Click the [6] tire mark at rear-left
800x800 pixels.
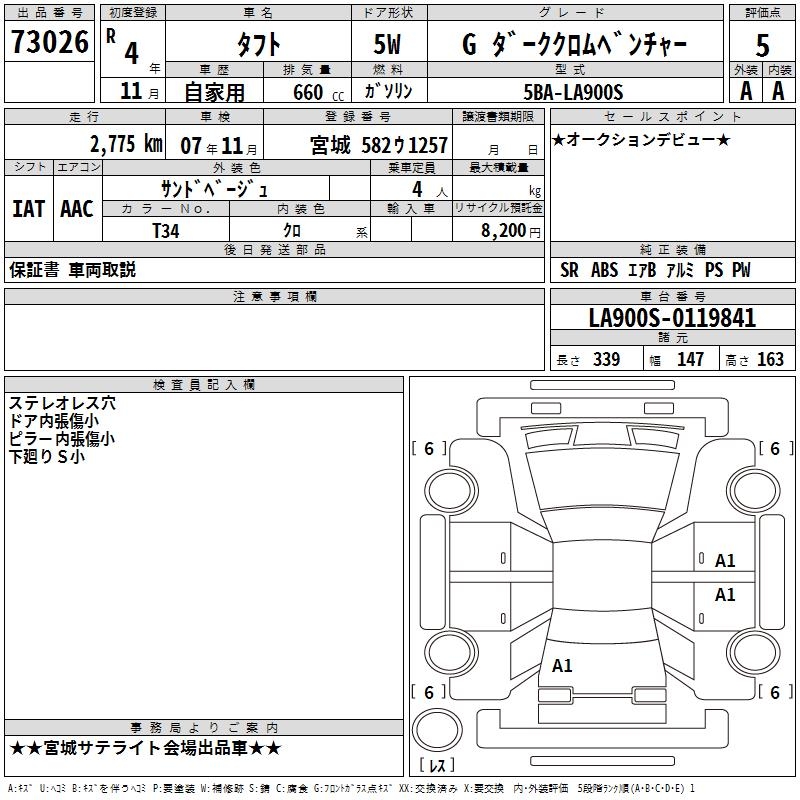[x=429, y=692]
